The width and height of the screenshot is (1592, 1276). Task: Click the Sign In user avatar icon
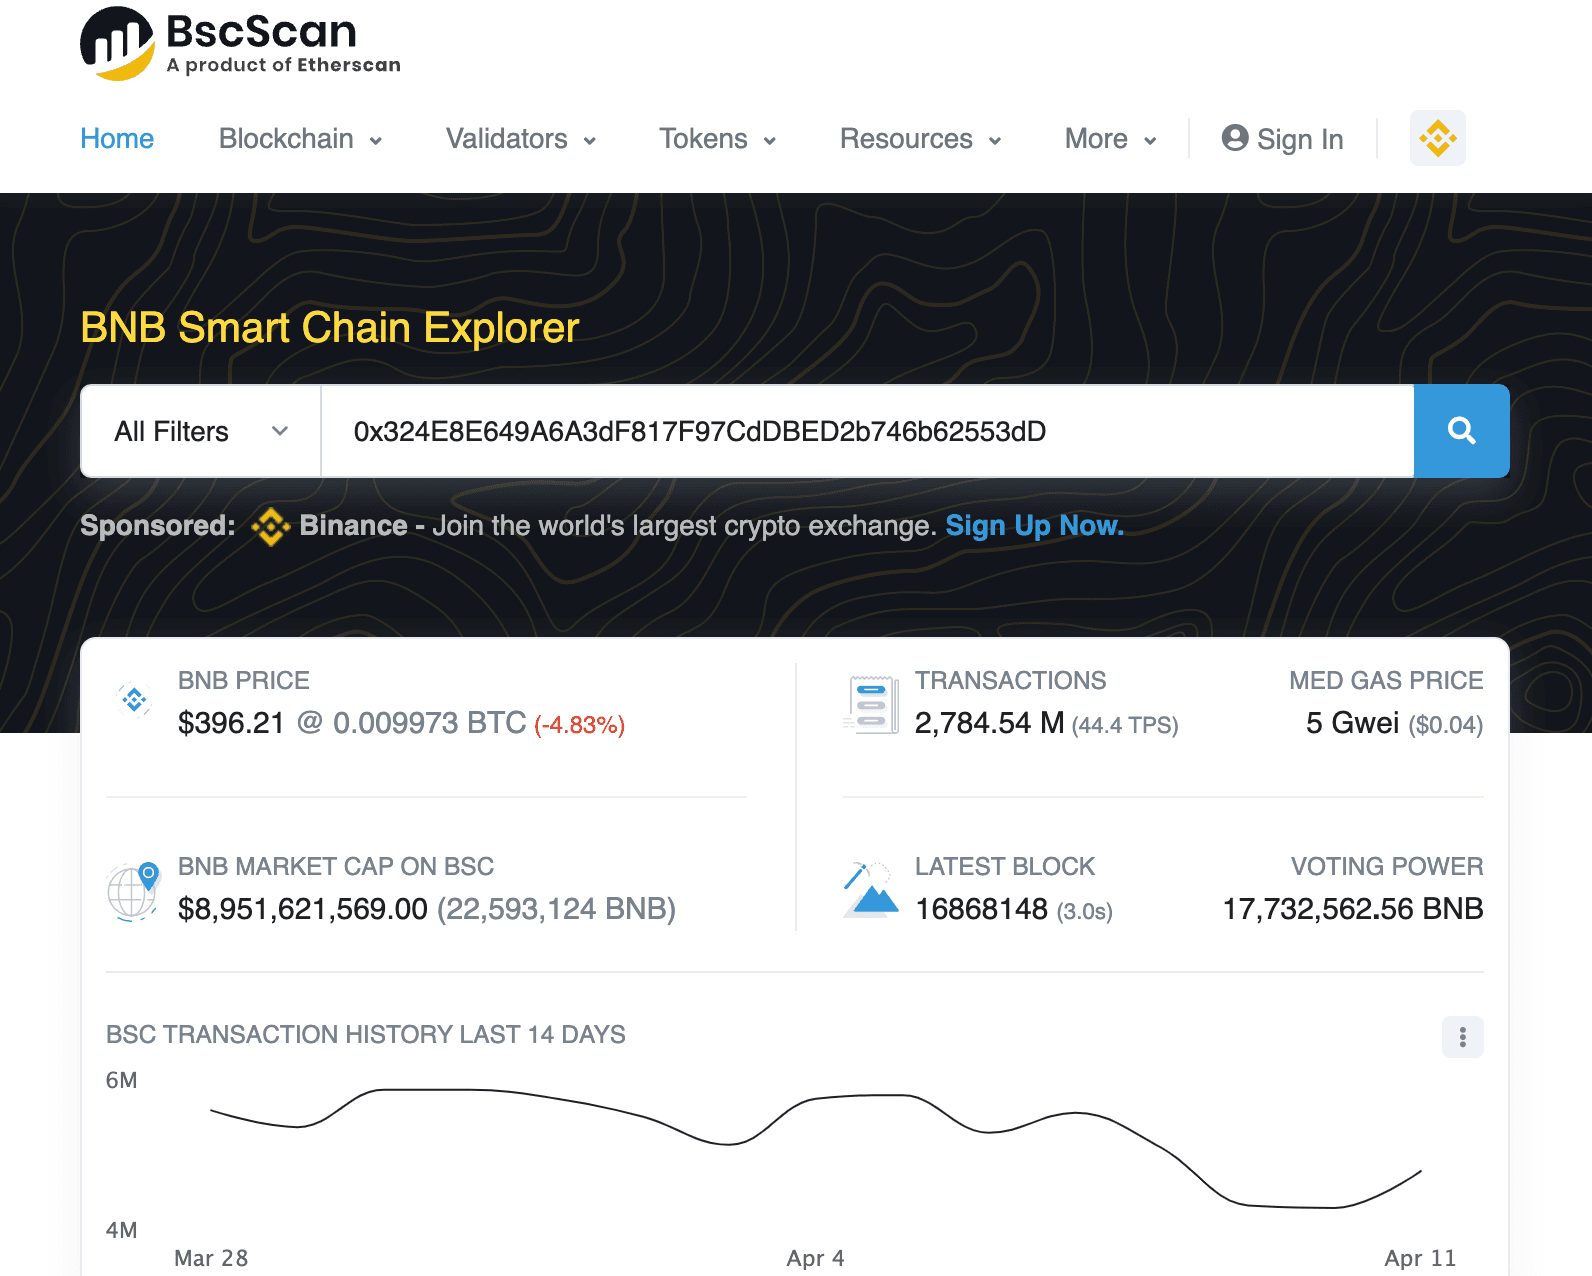tap(1235, 138)
